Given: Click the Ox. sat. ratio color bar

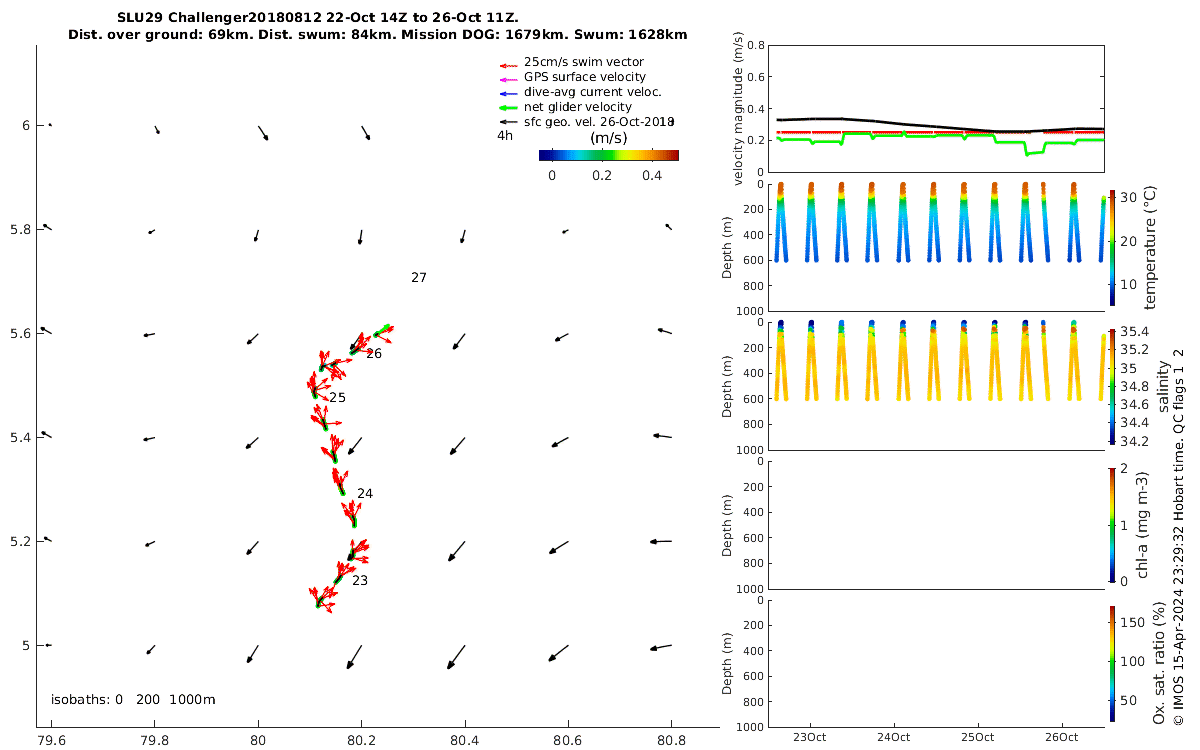Looking at the screenshot, I should pyautogui.click(x=1112, y=663).
